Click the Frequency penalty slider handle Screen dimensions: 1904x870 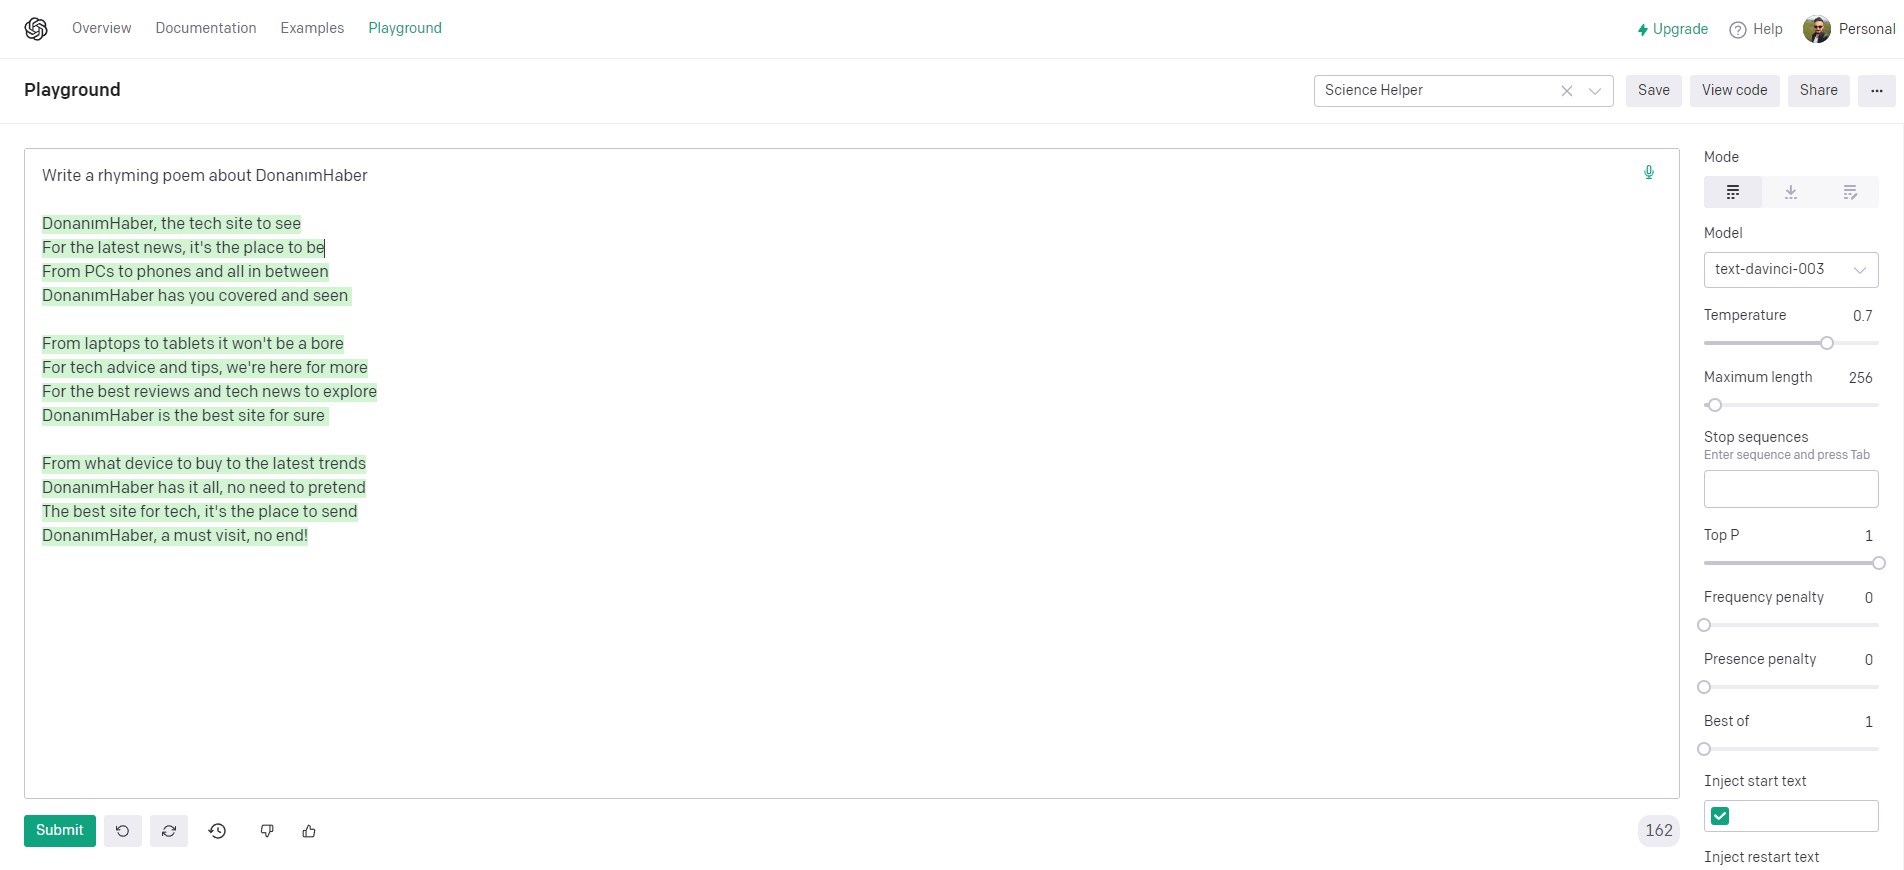[1705, 625]
